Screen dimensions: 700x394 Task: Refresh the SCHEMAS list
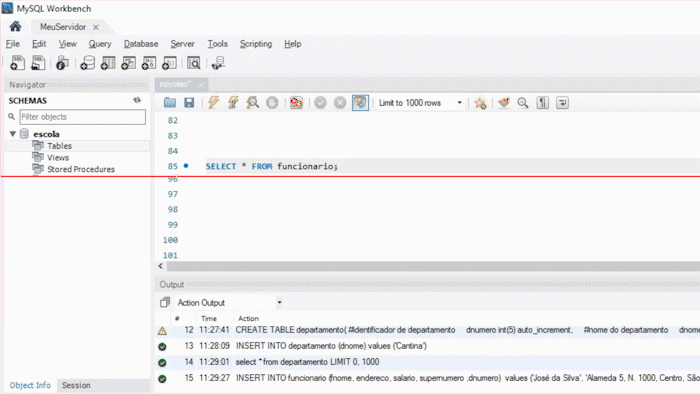[x=137, y=100]
